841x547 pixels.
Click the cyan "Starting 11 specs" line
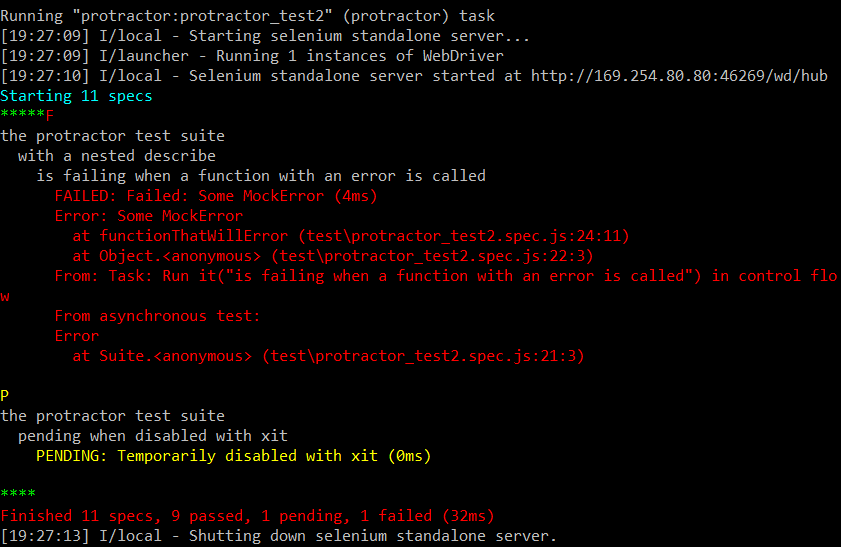click(77, 96)
